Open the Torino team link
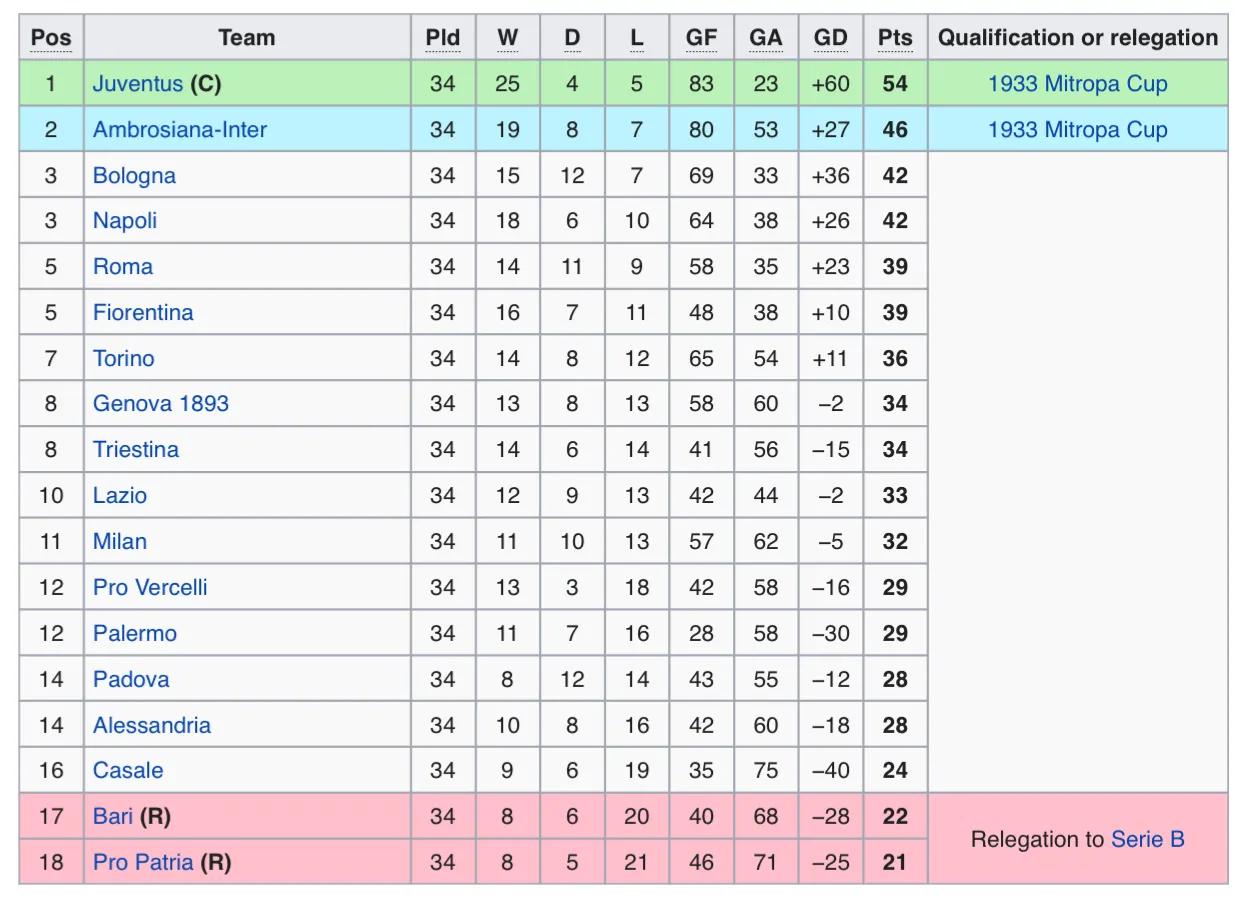The image size is (1237, 899). pyautogui.click(x=124, y=359)
